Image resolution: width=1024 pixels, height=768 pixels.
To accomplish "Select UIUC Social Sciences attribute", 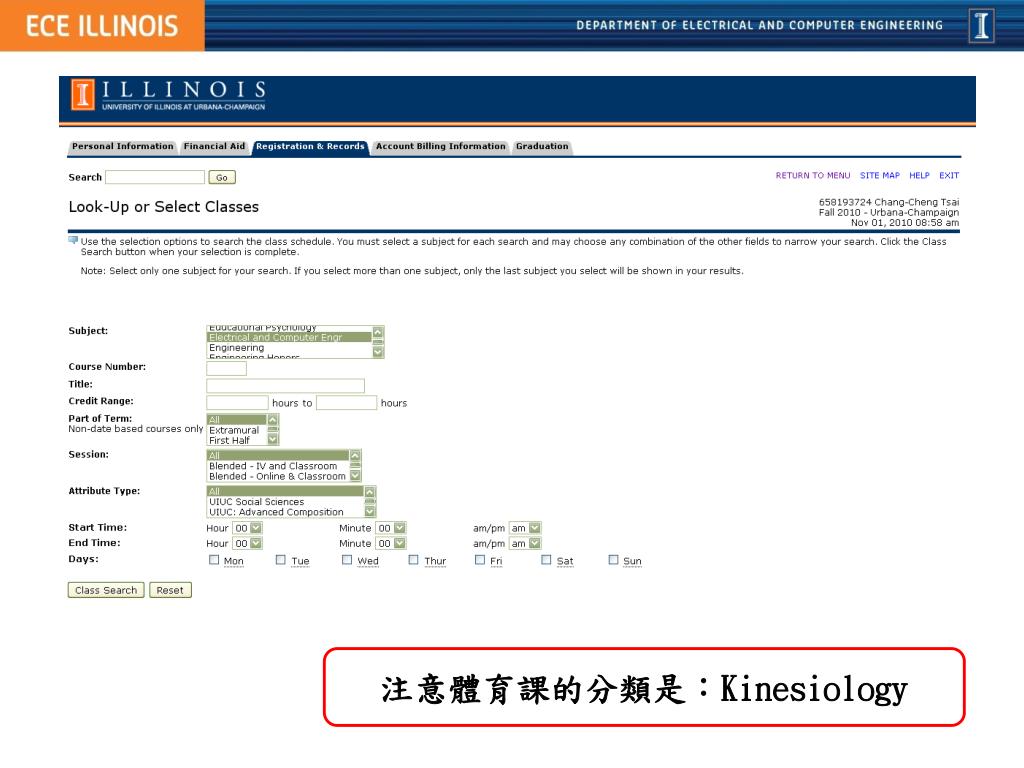I will [x=285, y=502].
